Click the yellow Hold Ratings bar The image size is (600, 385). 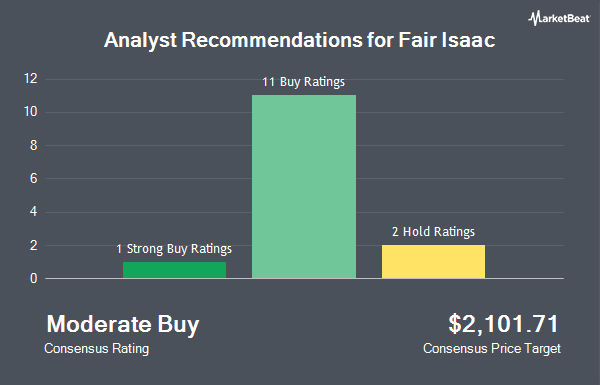(x=433, y=261)
